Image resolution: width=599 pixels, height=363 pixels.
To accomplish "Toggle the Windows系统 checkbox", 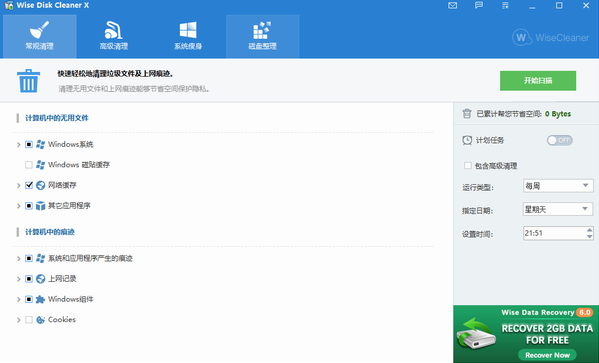I will coord(29,144).
